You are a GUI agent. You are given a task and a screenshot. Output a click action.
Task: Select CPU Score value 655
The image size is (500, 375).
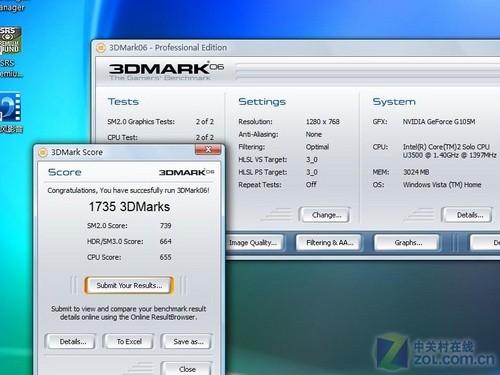165,257
